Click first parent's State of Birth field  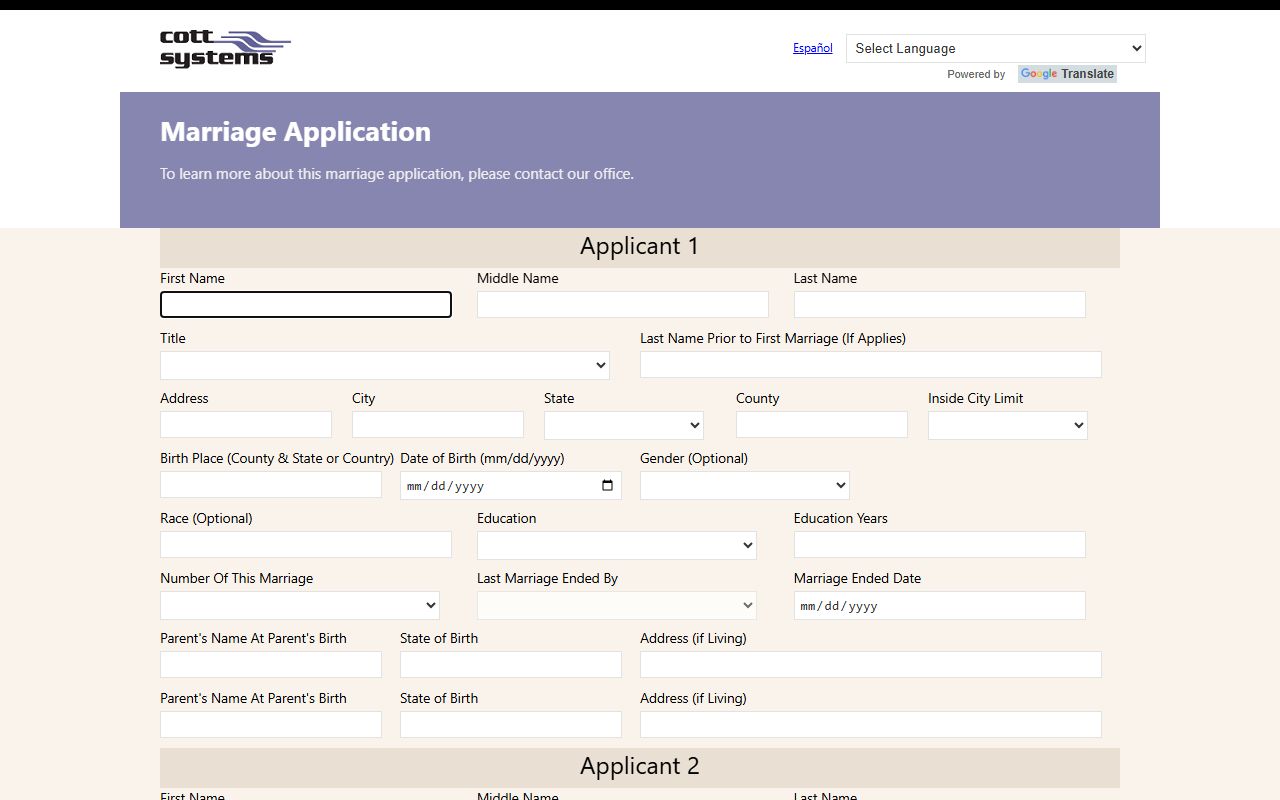pyautogui.click(x=511, y=664)
